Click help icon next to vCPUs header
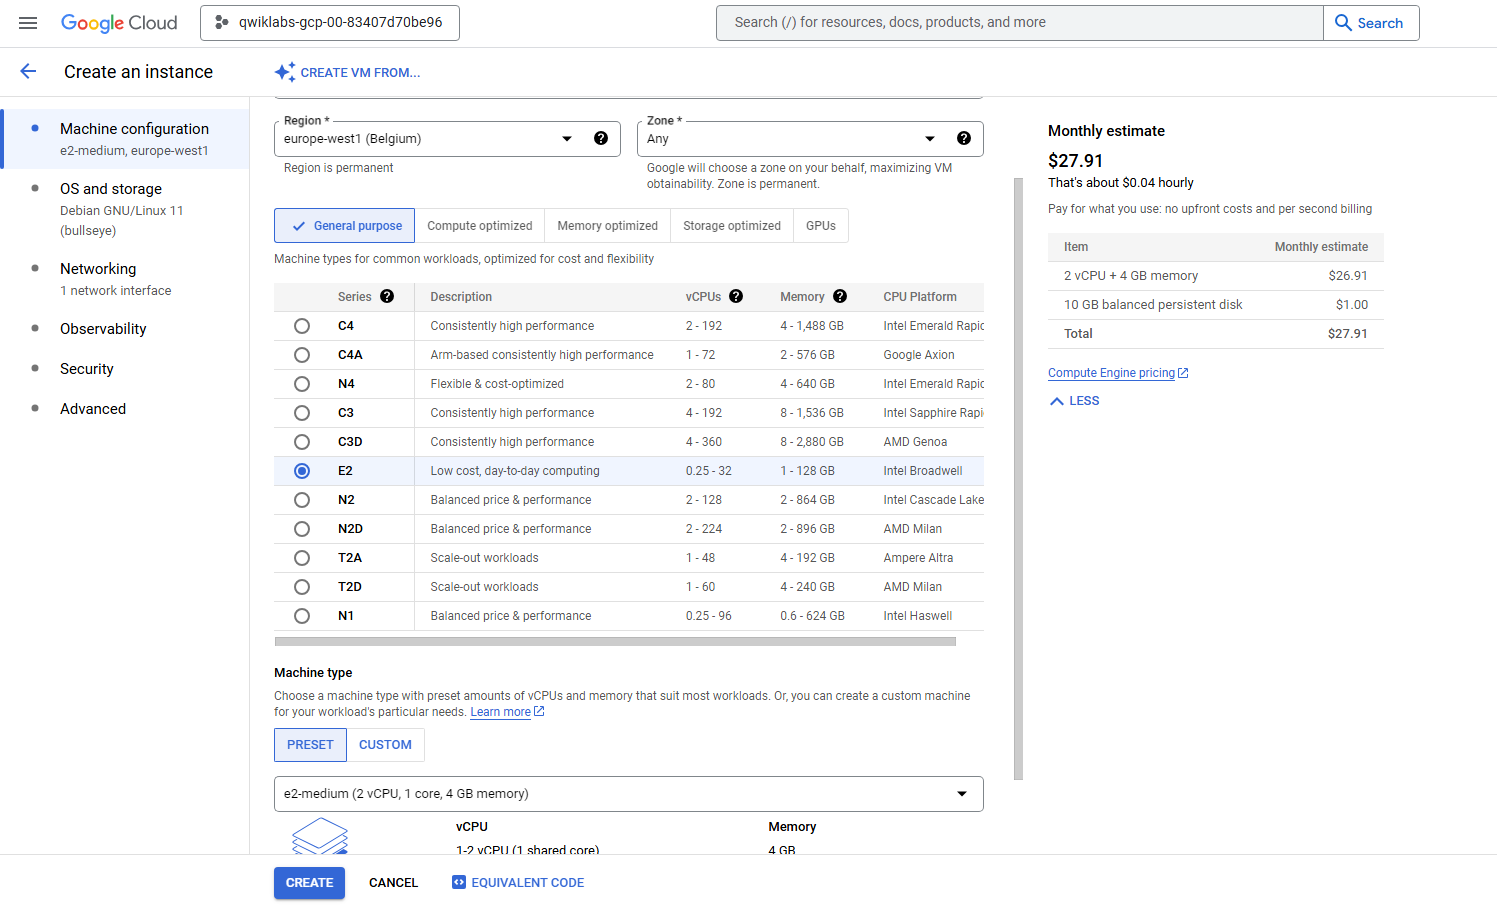 coord(736,296)
